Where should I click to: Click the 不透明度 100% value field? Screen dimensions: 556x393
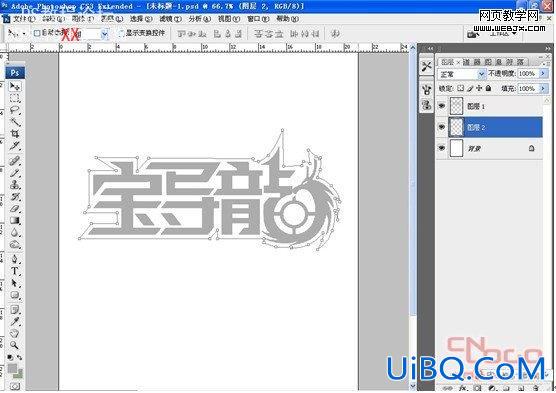click(528, 73)
